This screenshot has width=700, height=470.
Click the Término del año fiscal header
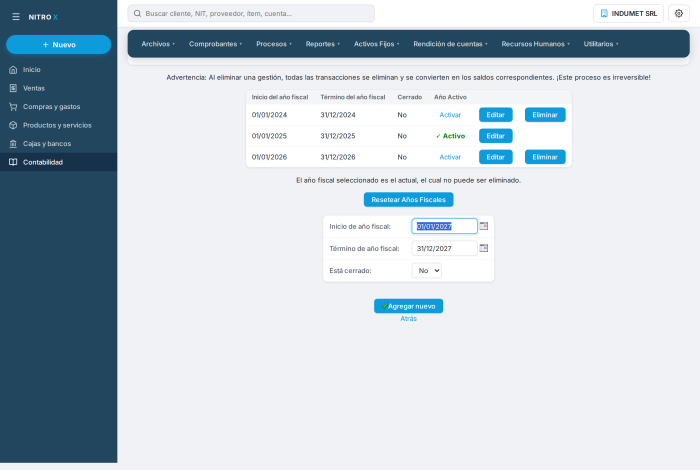(x=353, y=97)
